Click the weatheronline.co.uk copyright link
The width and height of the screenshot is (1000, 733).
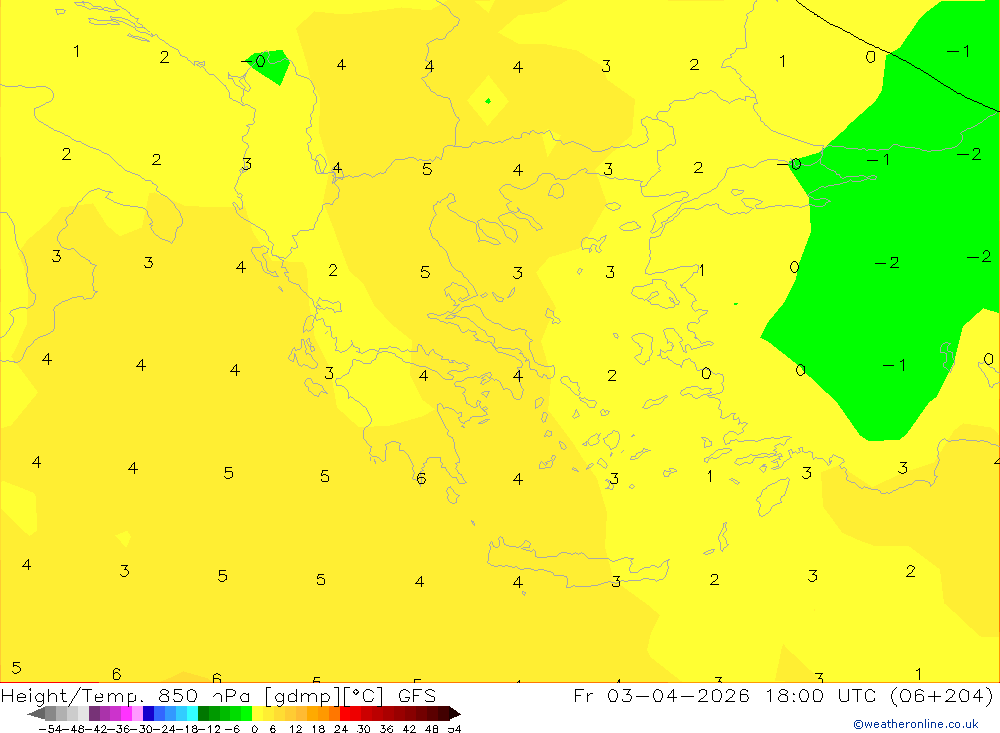916,724
